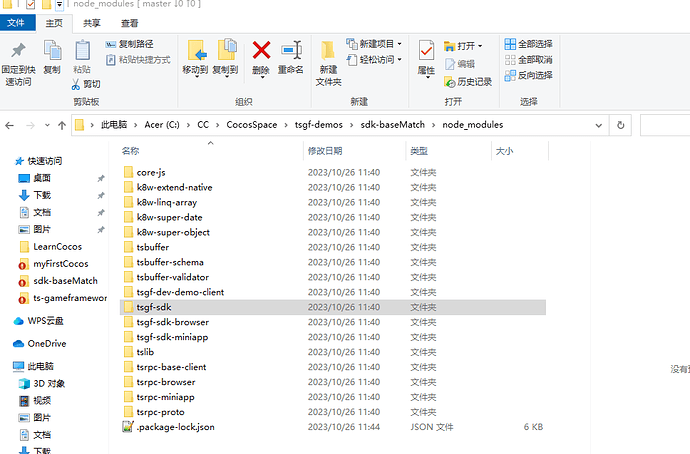Screen dimensions: 690x454
Task: Sort by the Size (大小) column
Action: coord(504,151)
